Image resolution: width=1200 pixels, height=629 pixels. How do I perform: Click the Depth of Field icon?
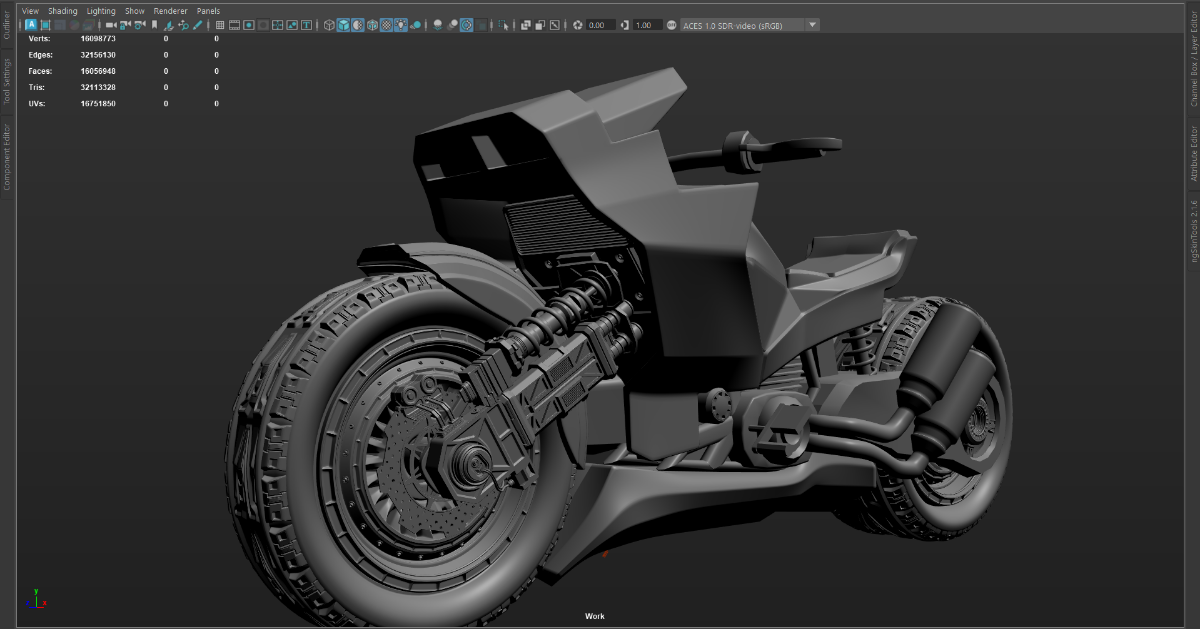click(481, 25)
